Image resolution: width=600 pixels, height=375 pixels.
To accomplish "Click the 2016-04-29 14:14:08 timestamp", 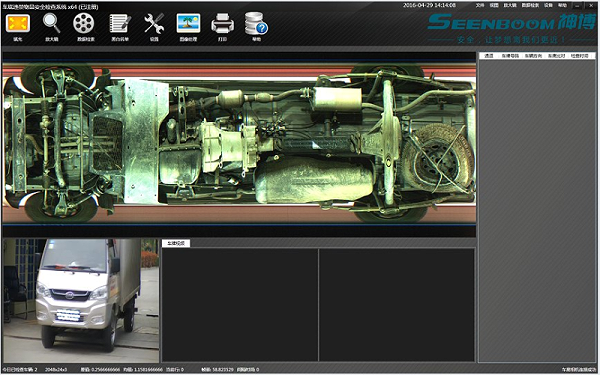I will [429, 5].
